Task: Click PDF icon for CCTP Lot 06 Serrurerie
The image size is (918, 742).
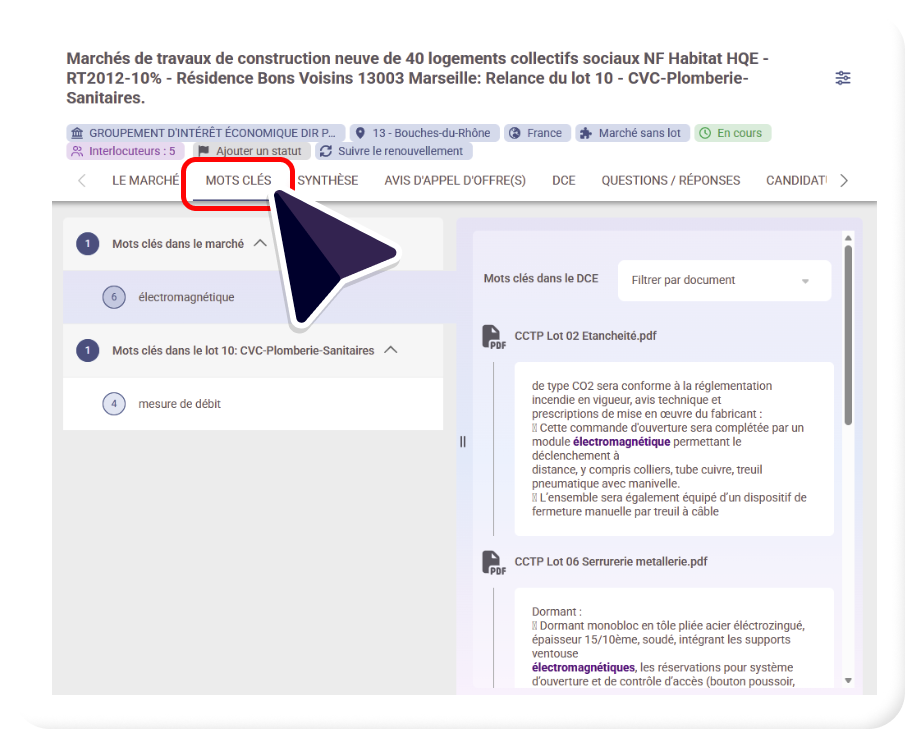Action: 494,563
